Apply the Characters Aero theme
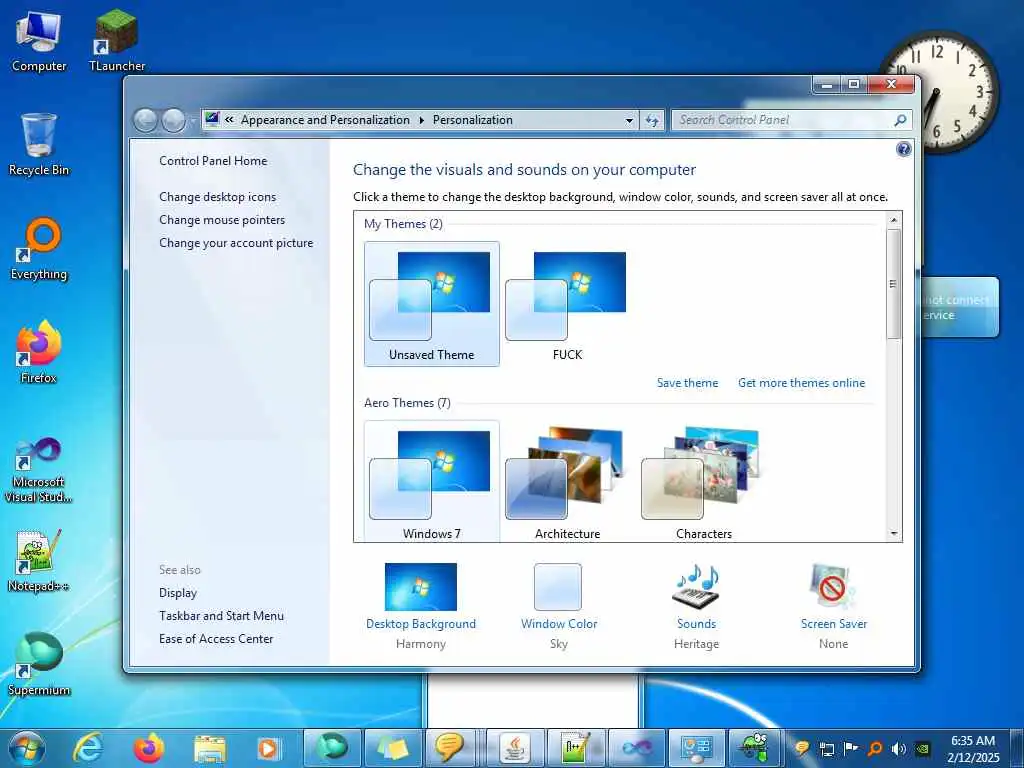This screenshot has width=1024, height=768. point(703,482)
